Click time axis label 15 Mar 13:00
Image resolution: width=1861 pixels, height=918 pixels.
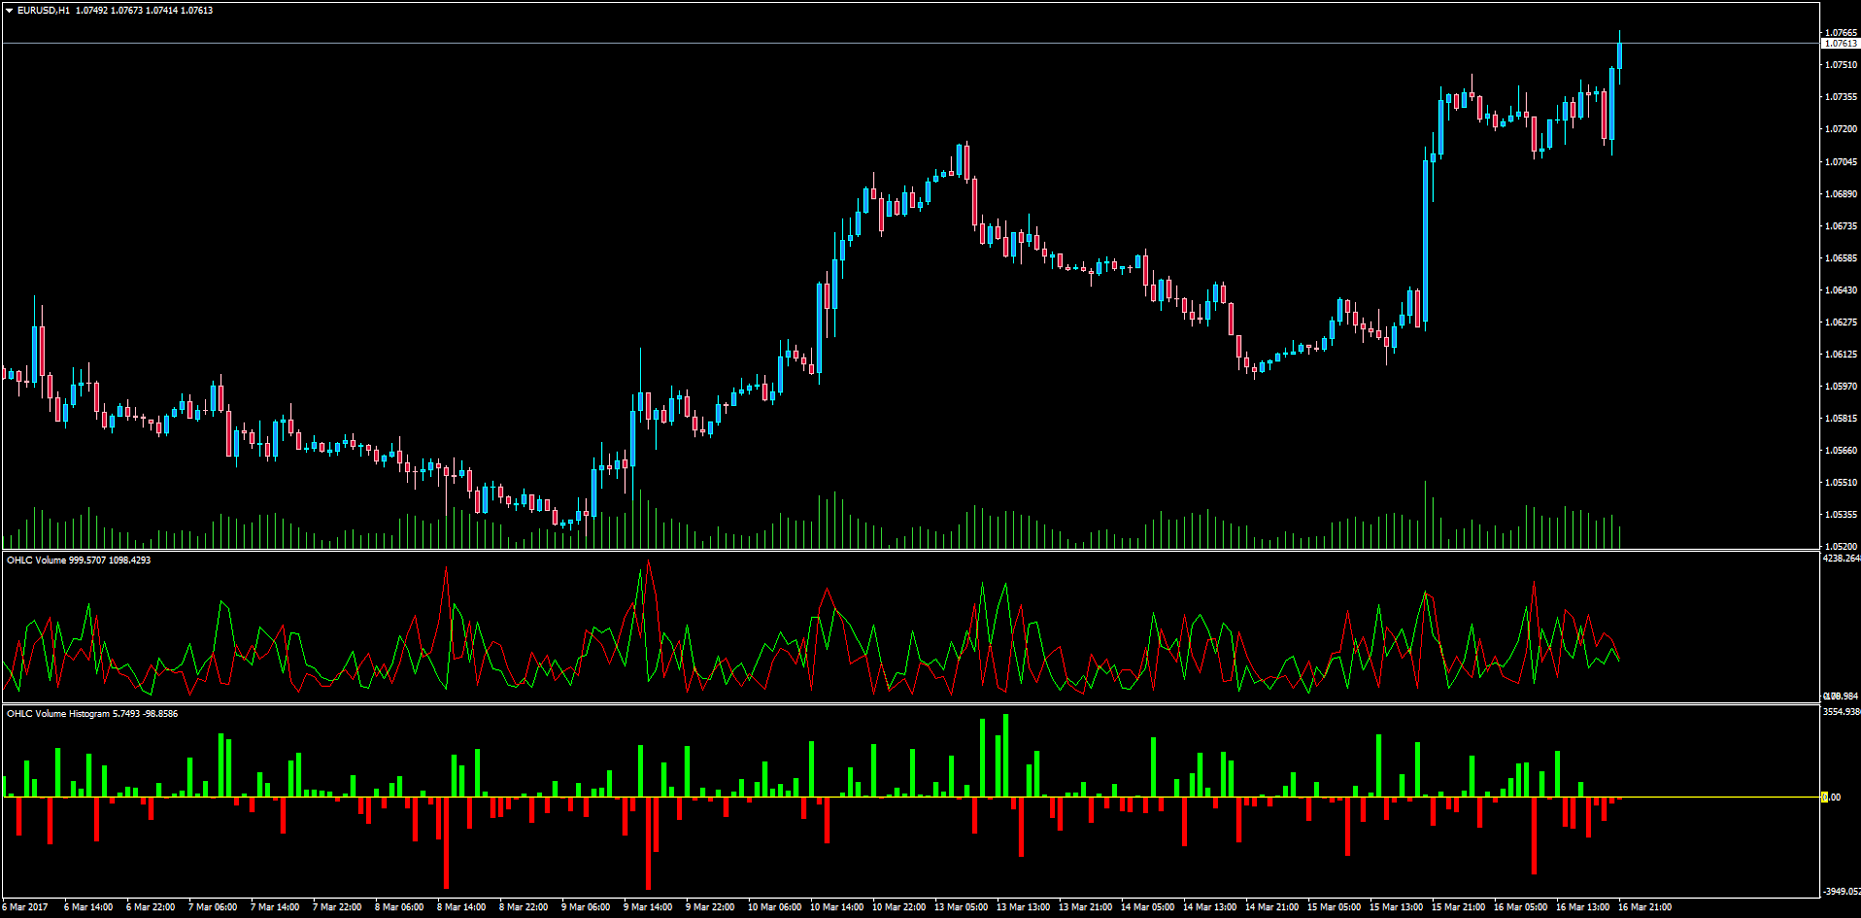tap(1397, 907)
